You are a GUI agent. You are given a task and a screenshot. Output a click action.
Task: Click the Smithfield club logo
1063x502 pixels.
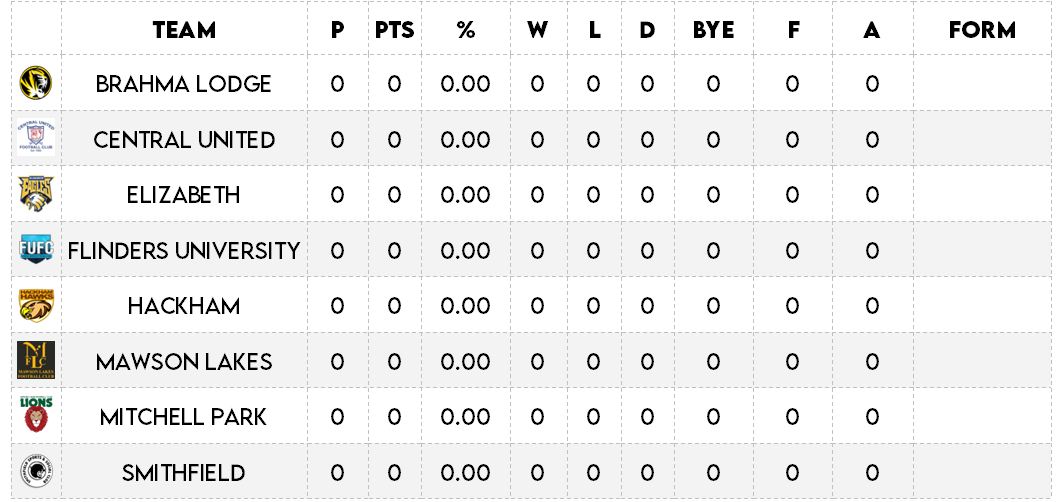[36, 471]
